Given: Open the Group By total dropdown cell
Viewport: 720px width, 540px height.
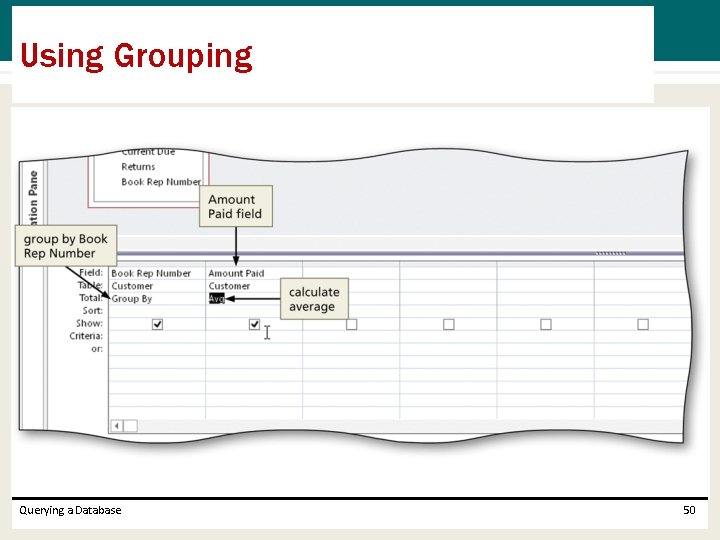Looking at the screenshot, I should pos(157,298).
